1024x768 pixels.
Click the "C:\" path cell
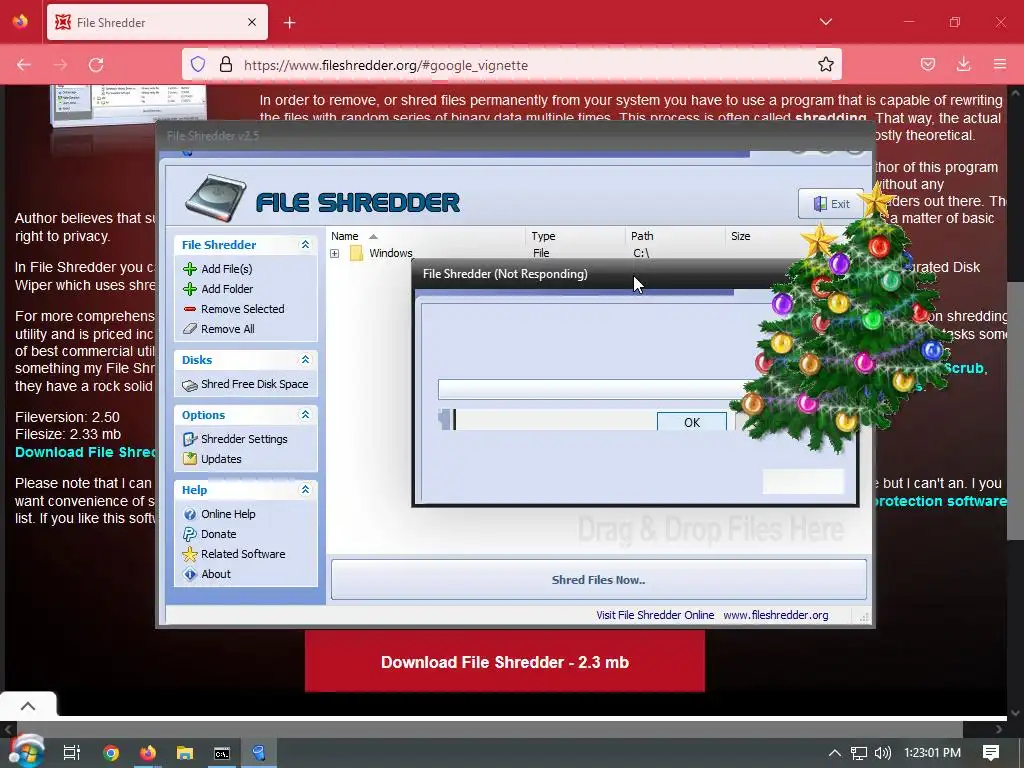coord(641,253)
